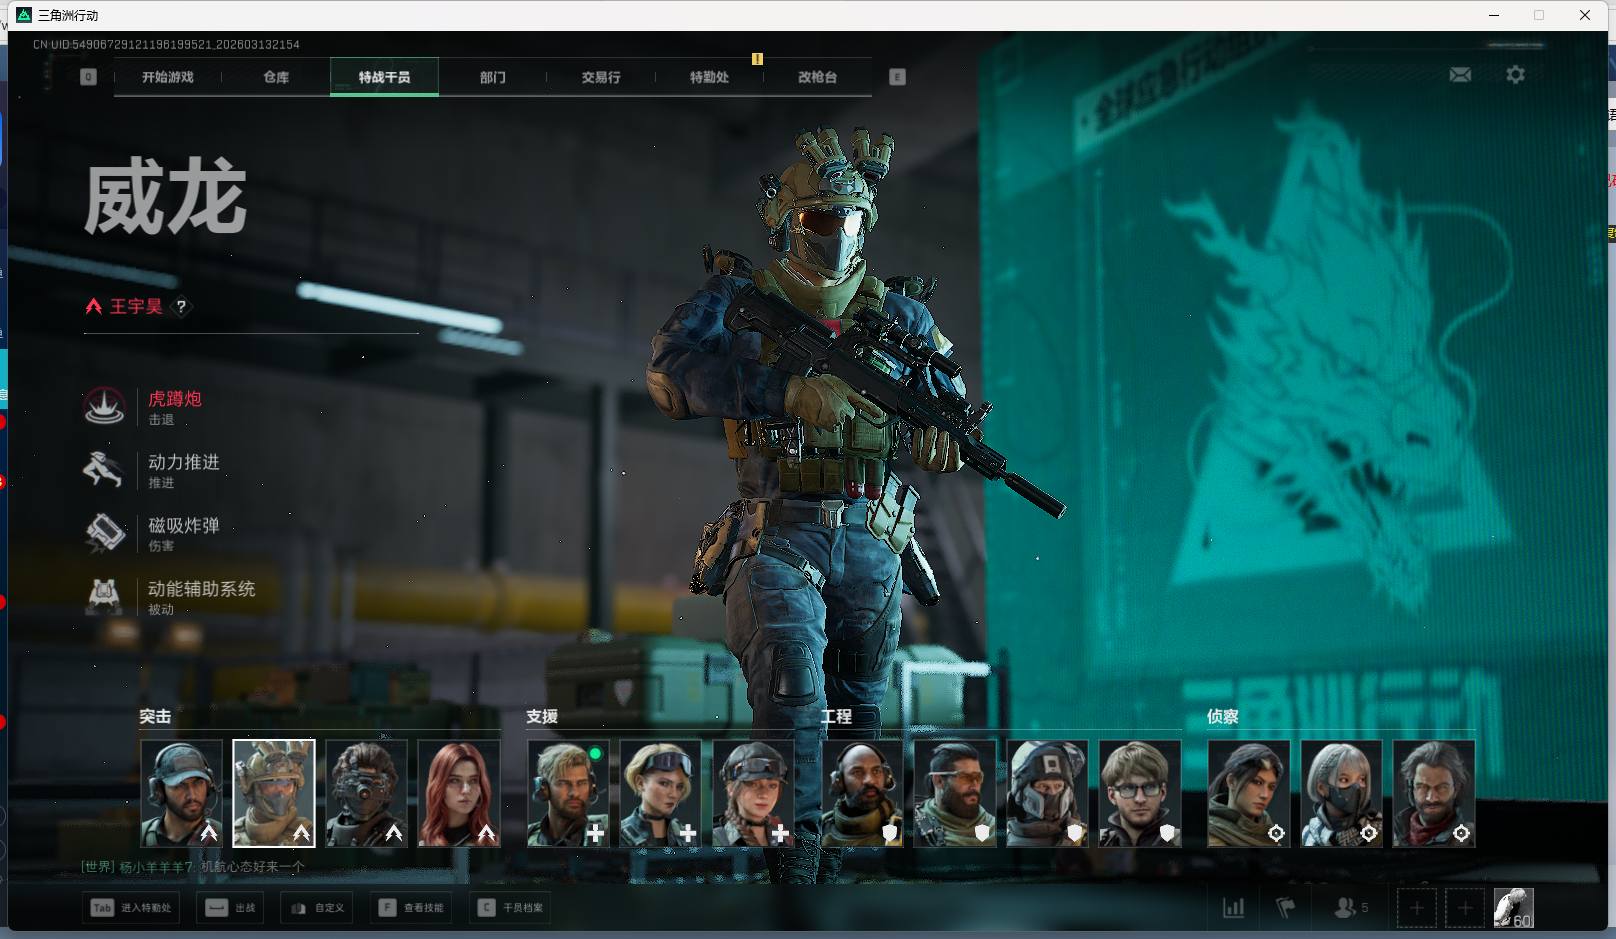The image size is (1616, 939).
Task: Click the 干员档案 button
Action: click(511, 908)
